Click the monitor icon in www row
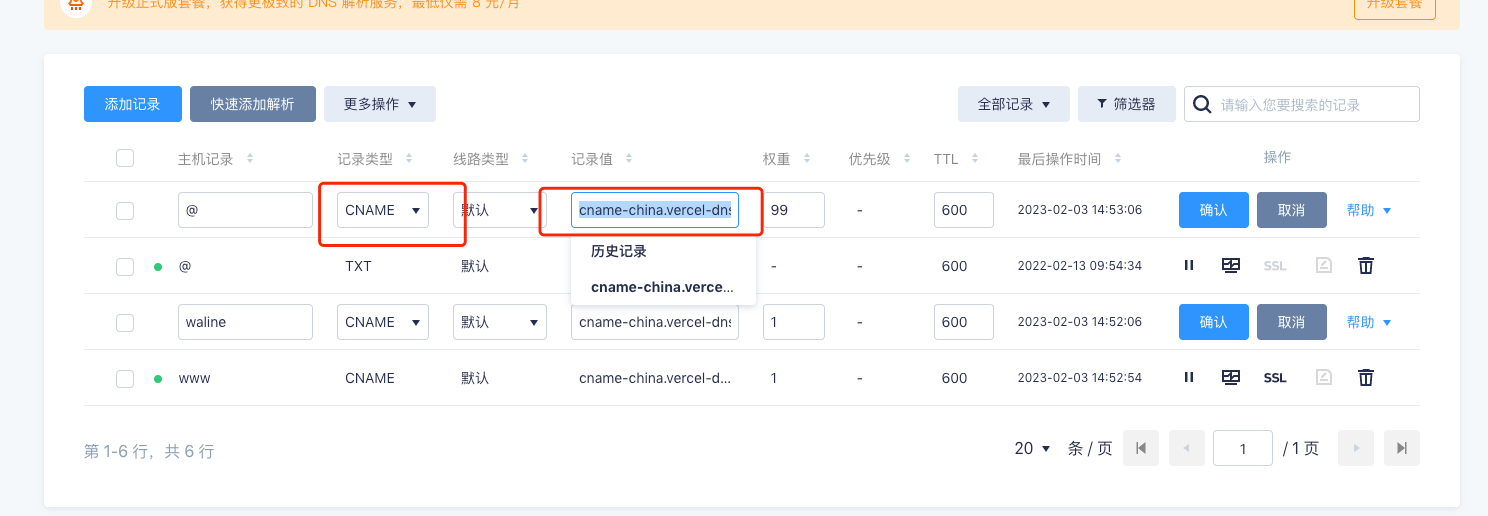The width and height of the screenshot is (1488, 516). click(x=1231, y=377)
